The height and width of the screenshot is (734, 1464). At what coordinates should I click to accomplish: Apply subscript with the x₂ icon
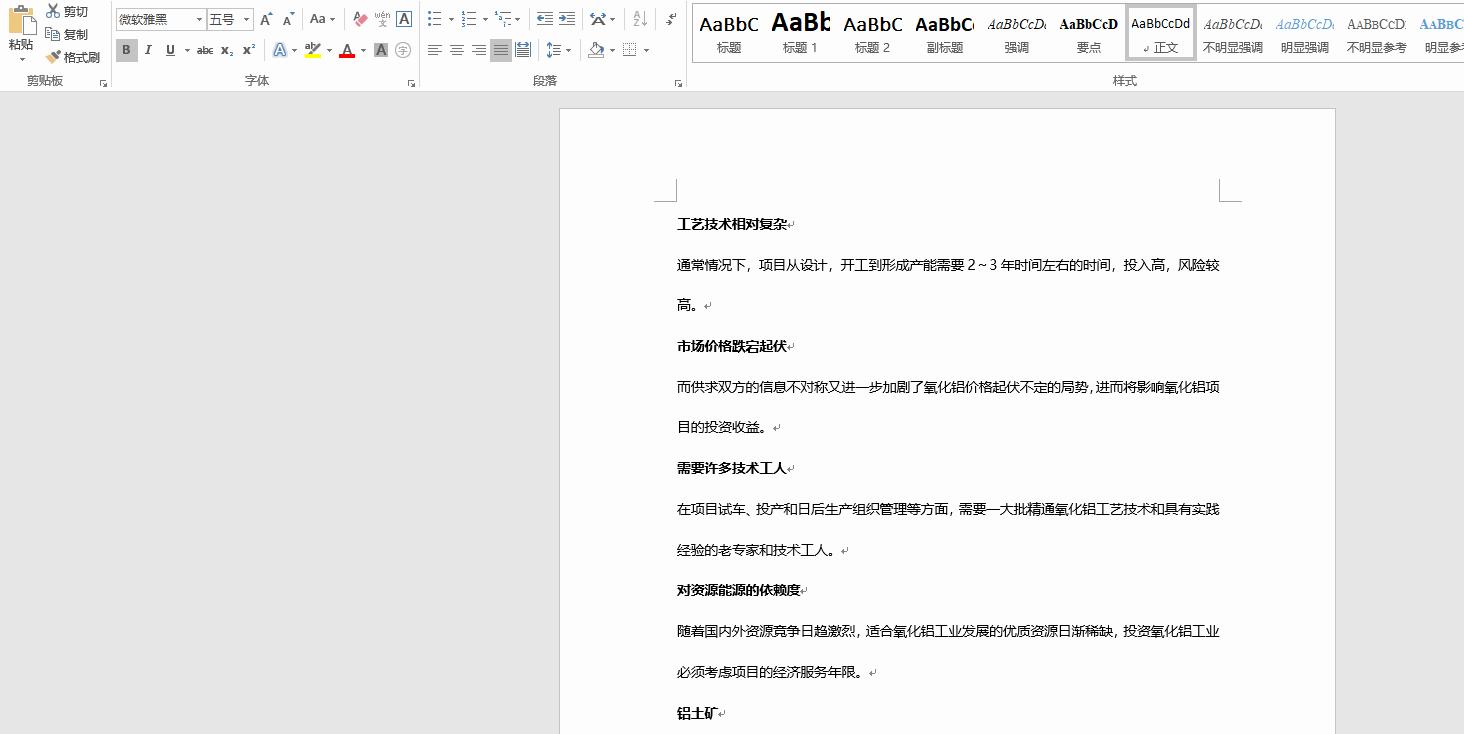click(x=225, y=50)
